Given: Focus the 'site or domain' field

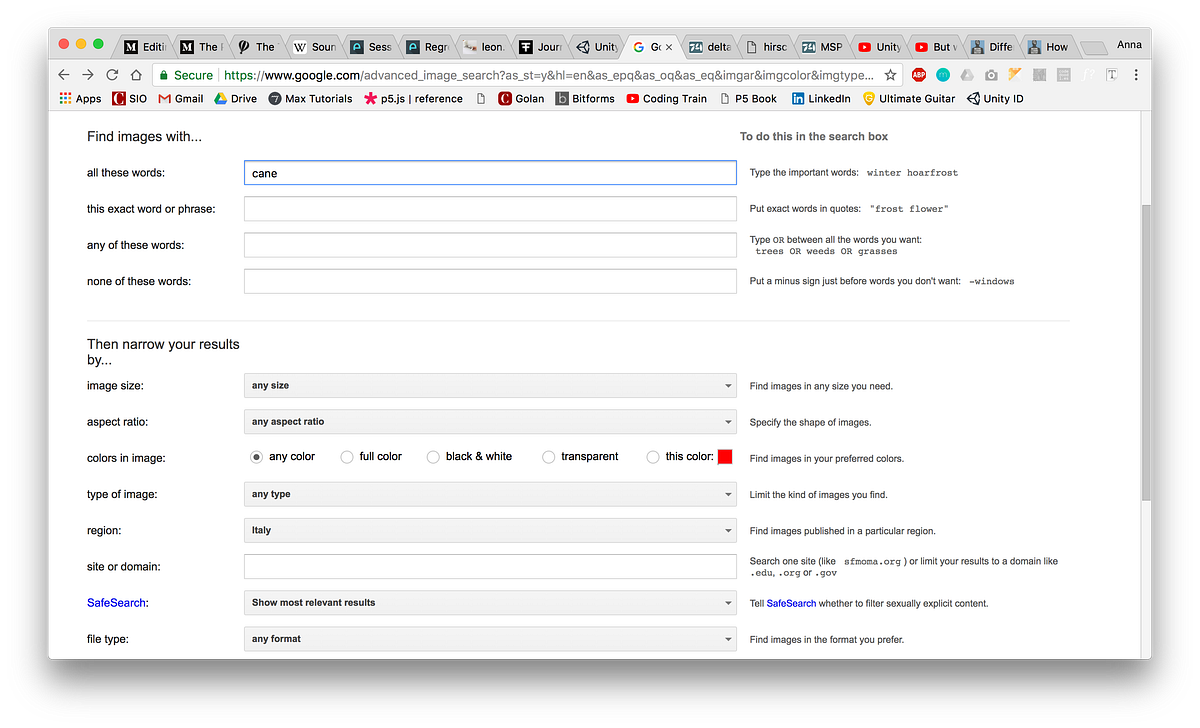Looking at the screenshot, I should point(490,566).
